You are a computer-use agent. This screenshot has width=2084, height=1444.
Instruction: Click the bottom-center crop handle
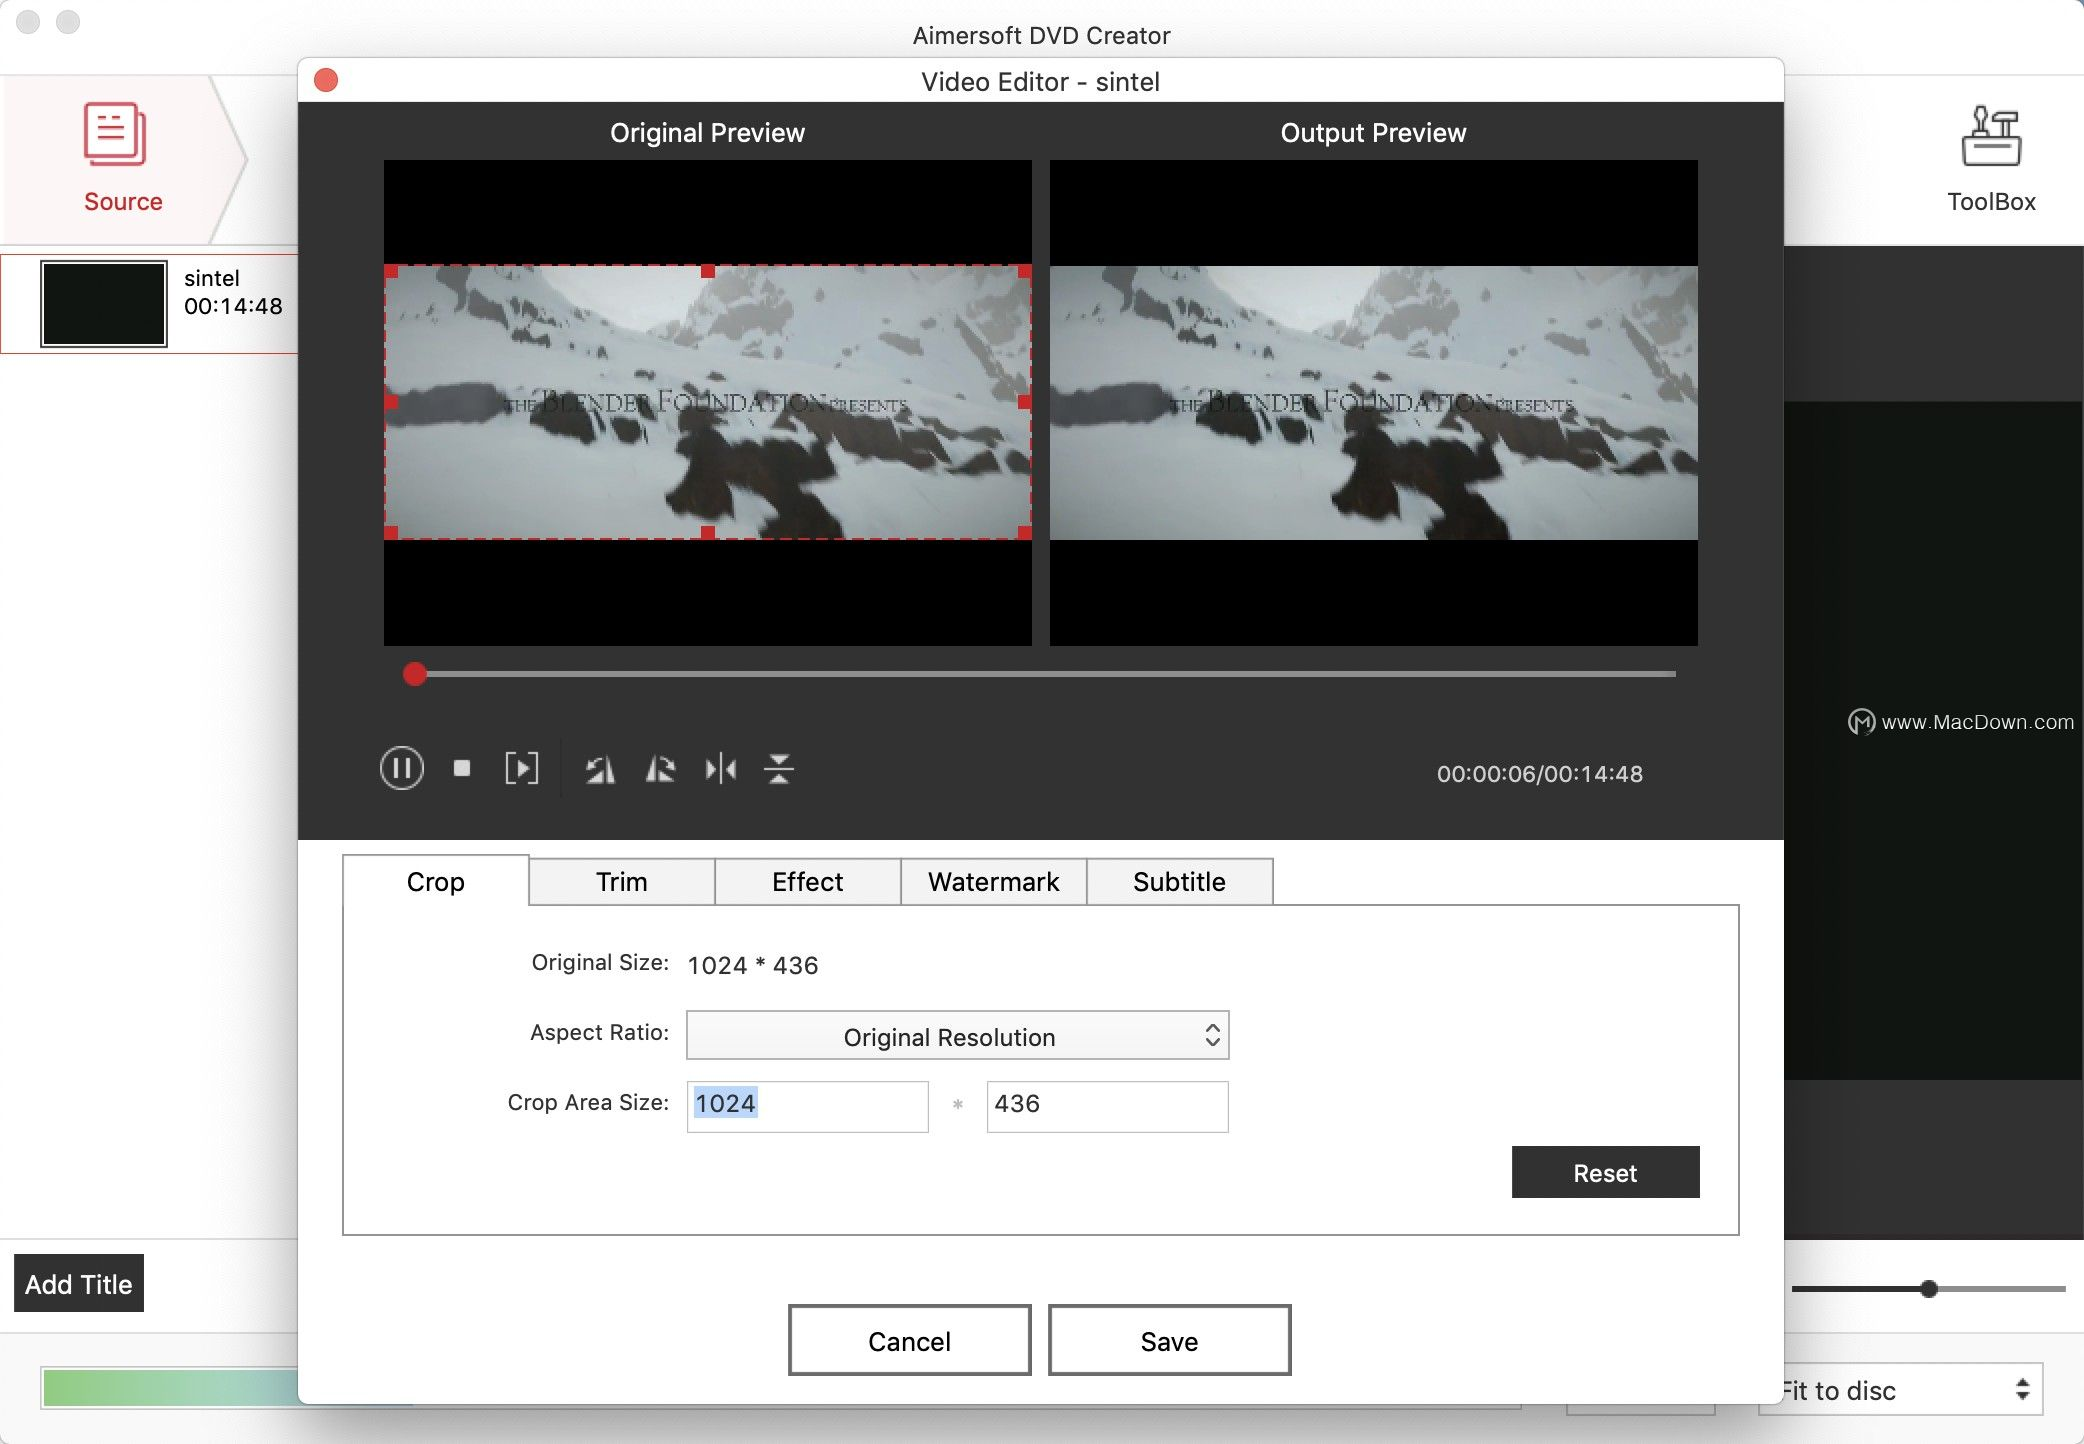pos(708,533)
